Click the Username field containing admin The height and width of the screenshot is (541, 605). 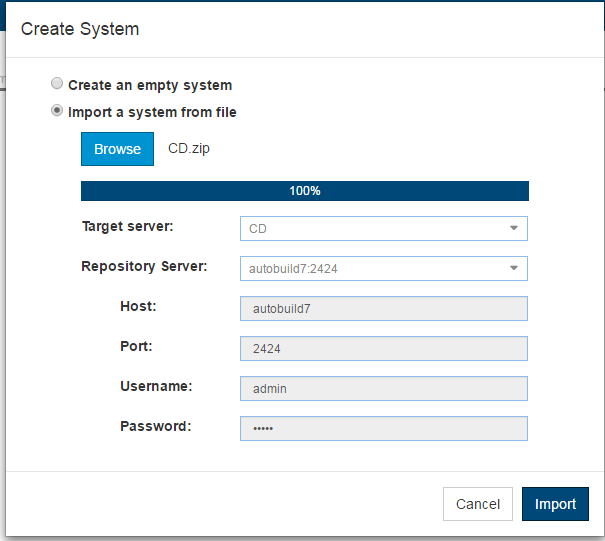pyautogui.click(x=384, y=389)
